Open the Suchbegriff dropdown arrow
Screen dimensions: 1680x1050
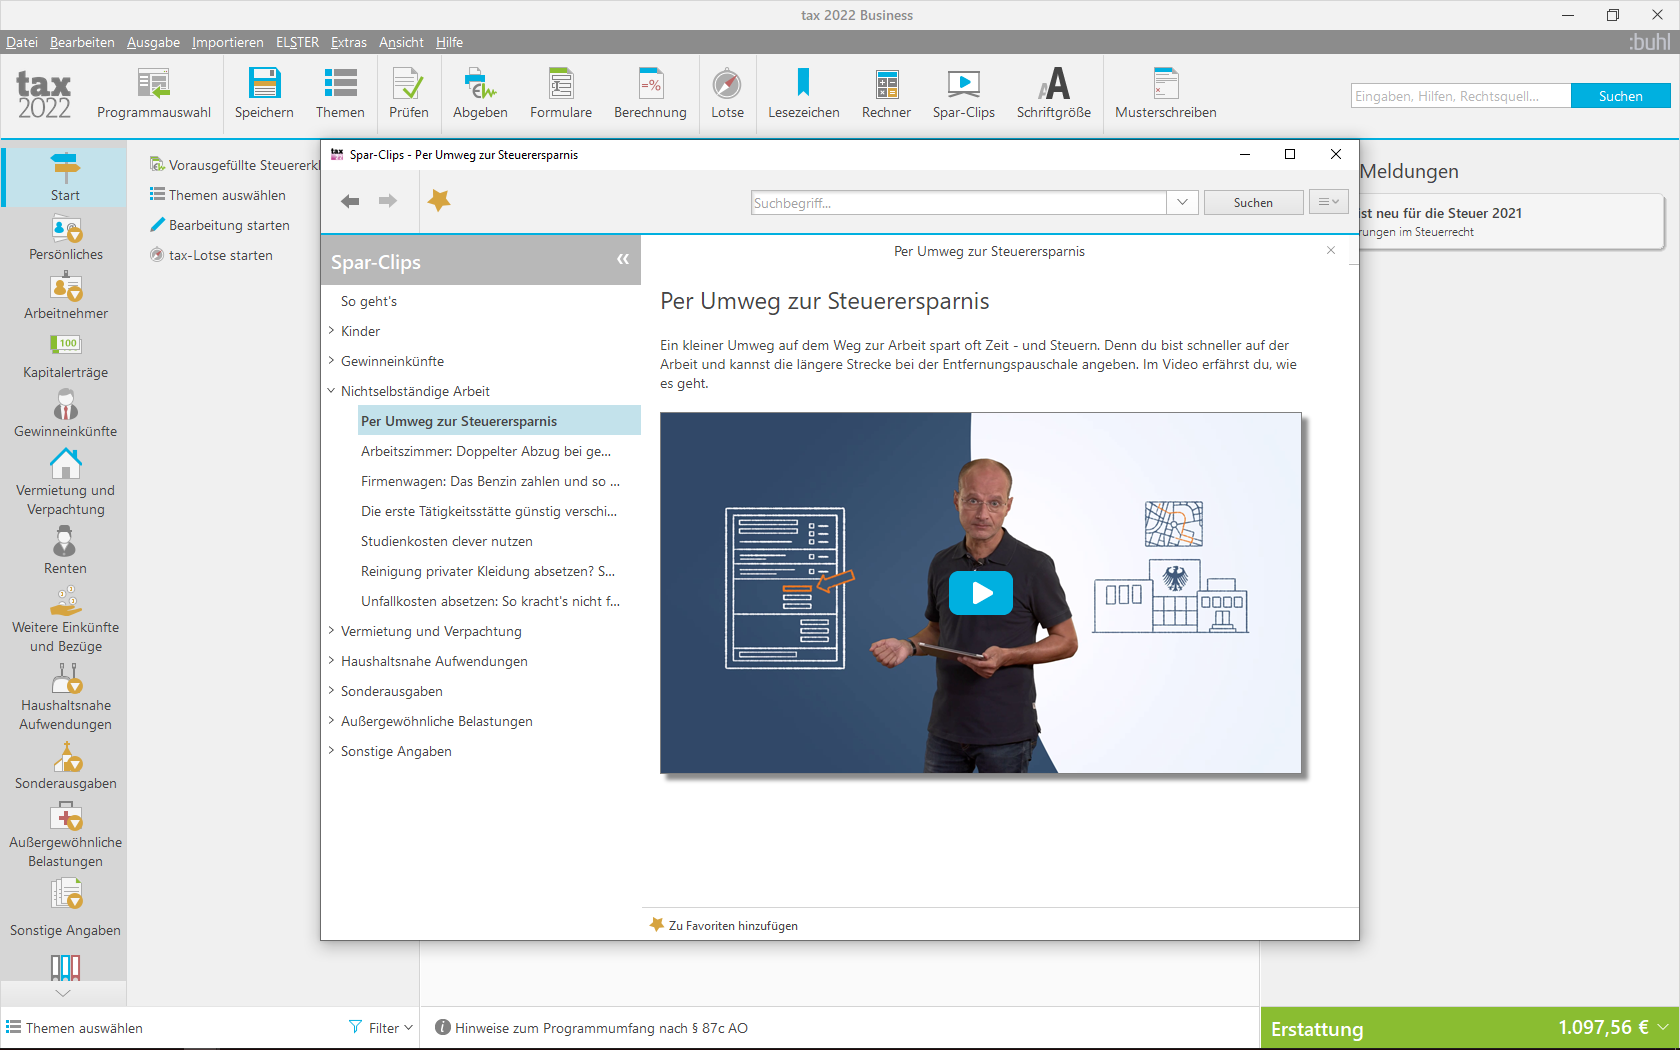tap(1182, 202)
